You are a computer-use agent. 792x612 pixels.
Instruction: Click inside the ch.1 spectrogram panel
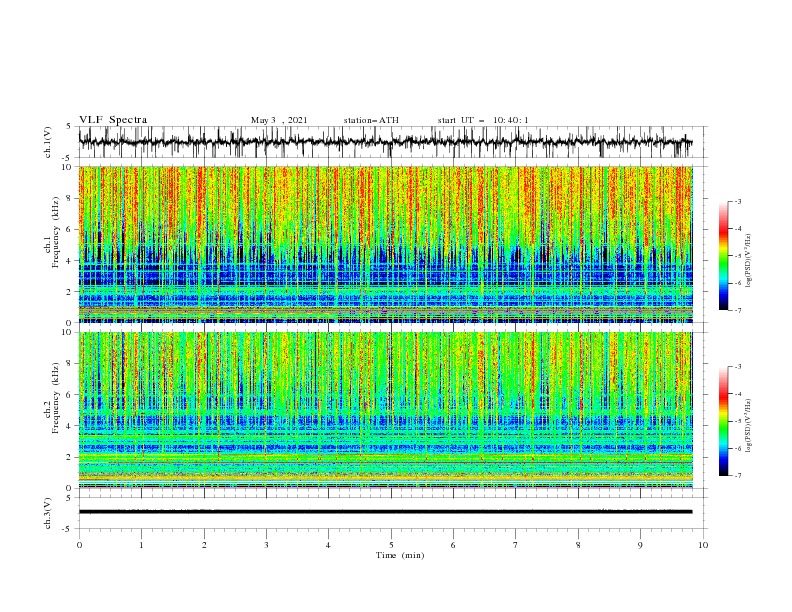[x=385, y=244]
